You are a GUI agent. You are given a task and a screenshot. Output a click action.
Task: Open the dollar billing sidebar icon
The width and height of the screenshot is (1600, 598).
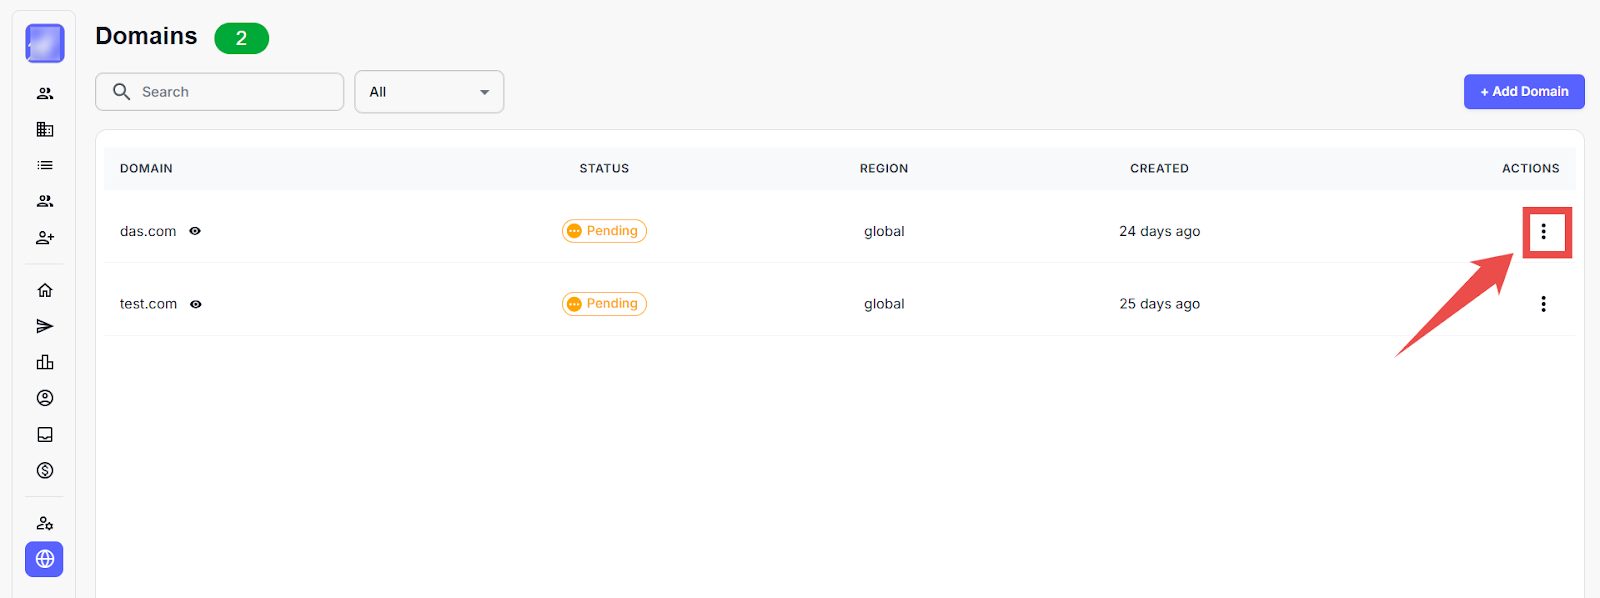pyautogui.click(x=45, y=470)
